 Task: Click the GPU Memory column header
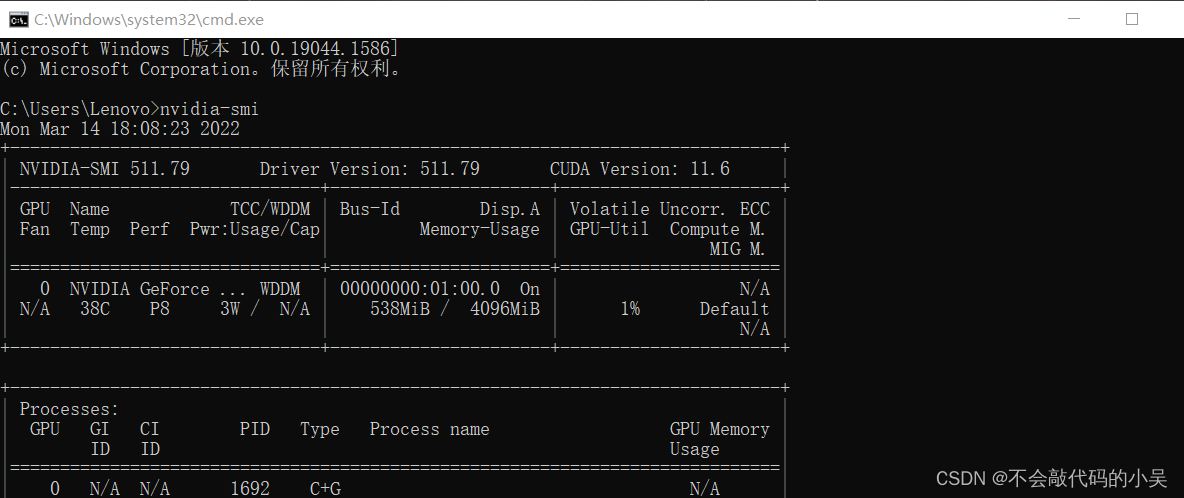pyautogui.click(x=720, y=429)
